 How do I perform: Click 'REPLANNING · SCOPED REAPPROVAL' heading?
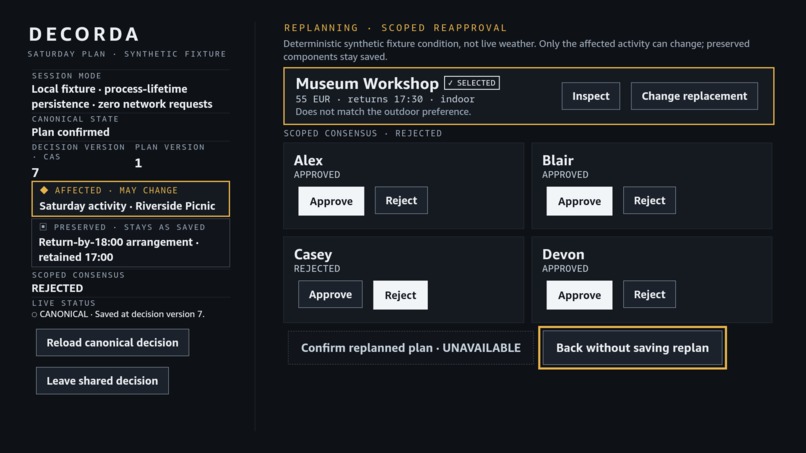pos(395,28)
